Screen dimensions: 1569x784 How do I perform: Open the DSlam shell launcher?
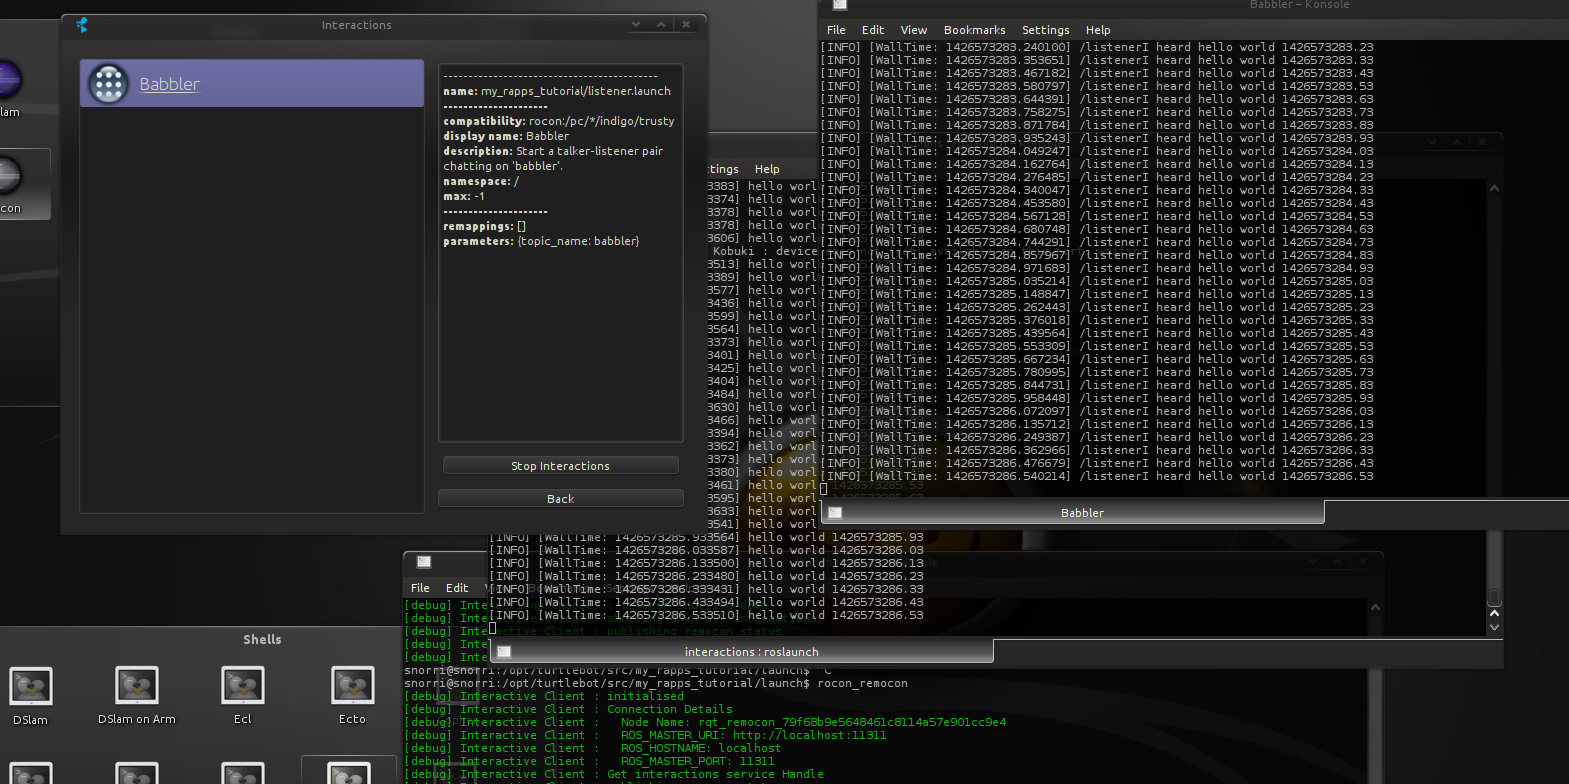(31, 687)
